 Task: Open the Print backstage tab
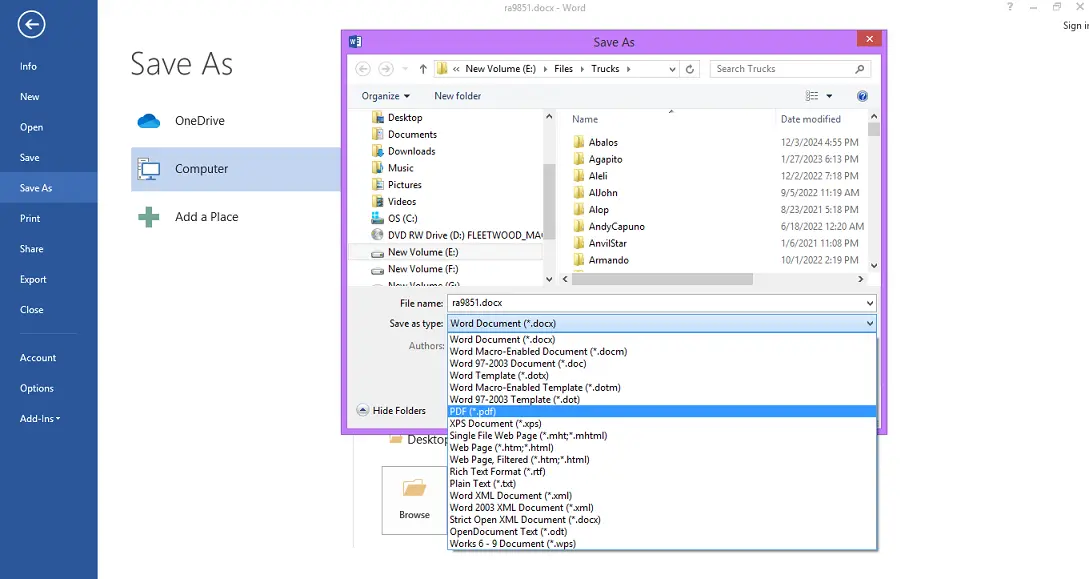pyautogui.click(x=49, y=218)
